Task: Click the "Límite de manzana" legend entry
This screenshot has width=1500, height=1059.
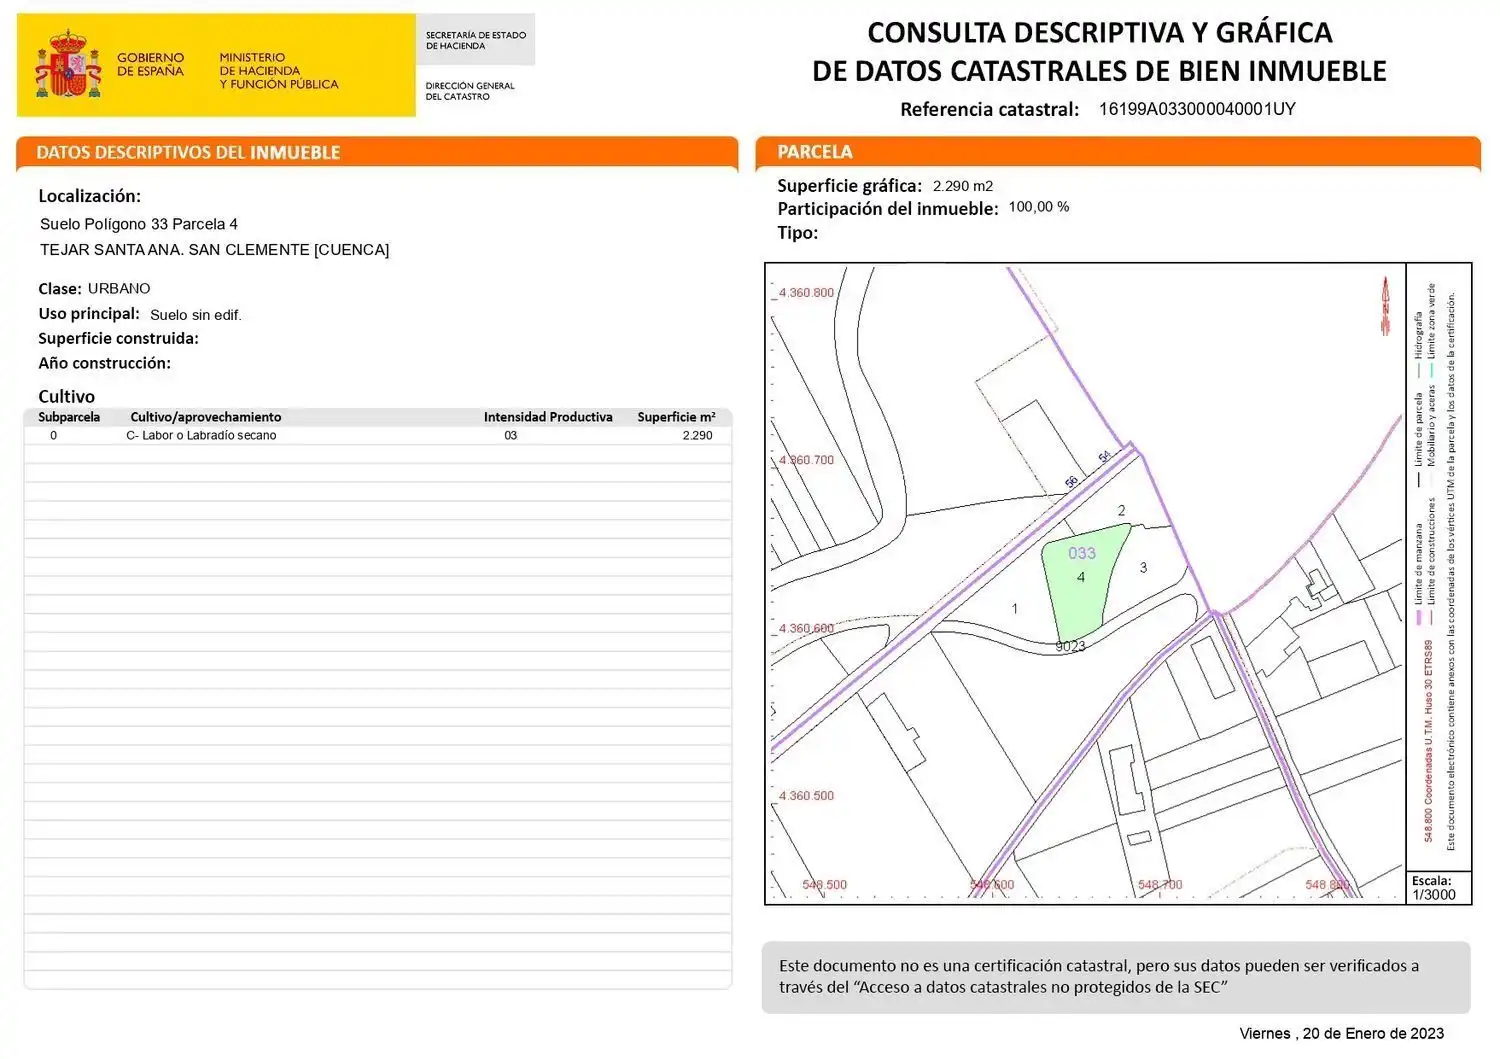Action: click(1418, 564)
